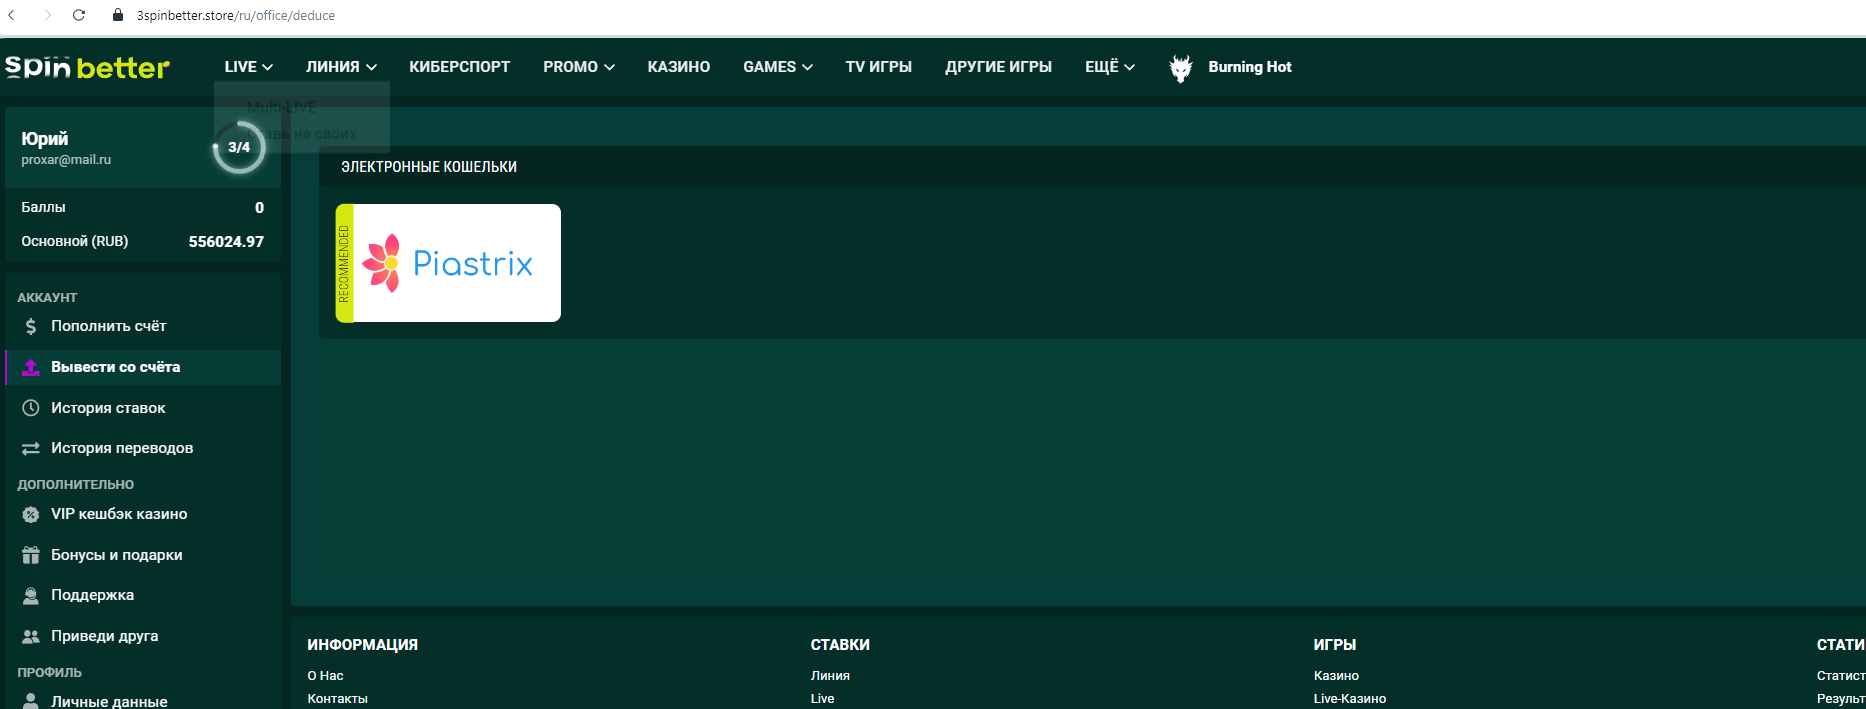Go to VIP кешбэк казино

point(143,514)
